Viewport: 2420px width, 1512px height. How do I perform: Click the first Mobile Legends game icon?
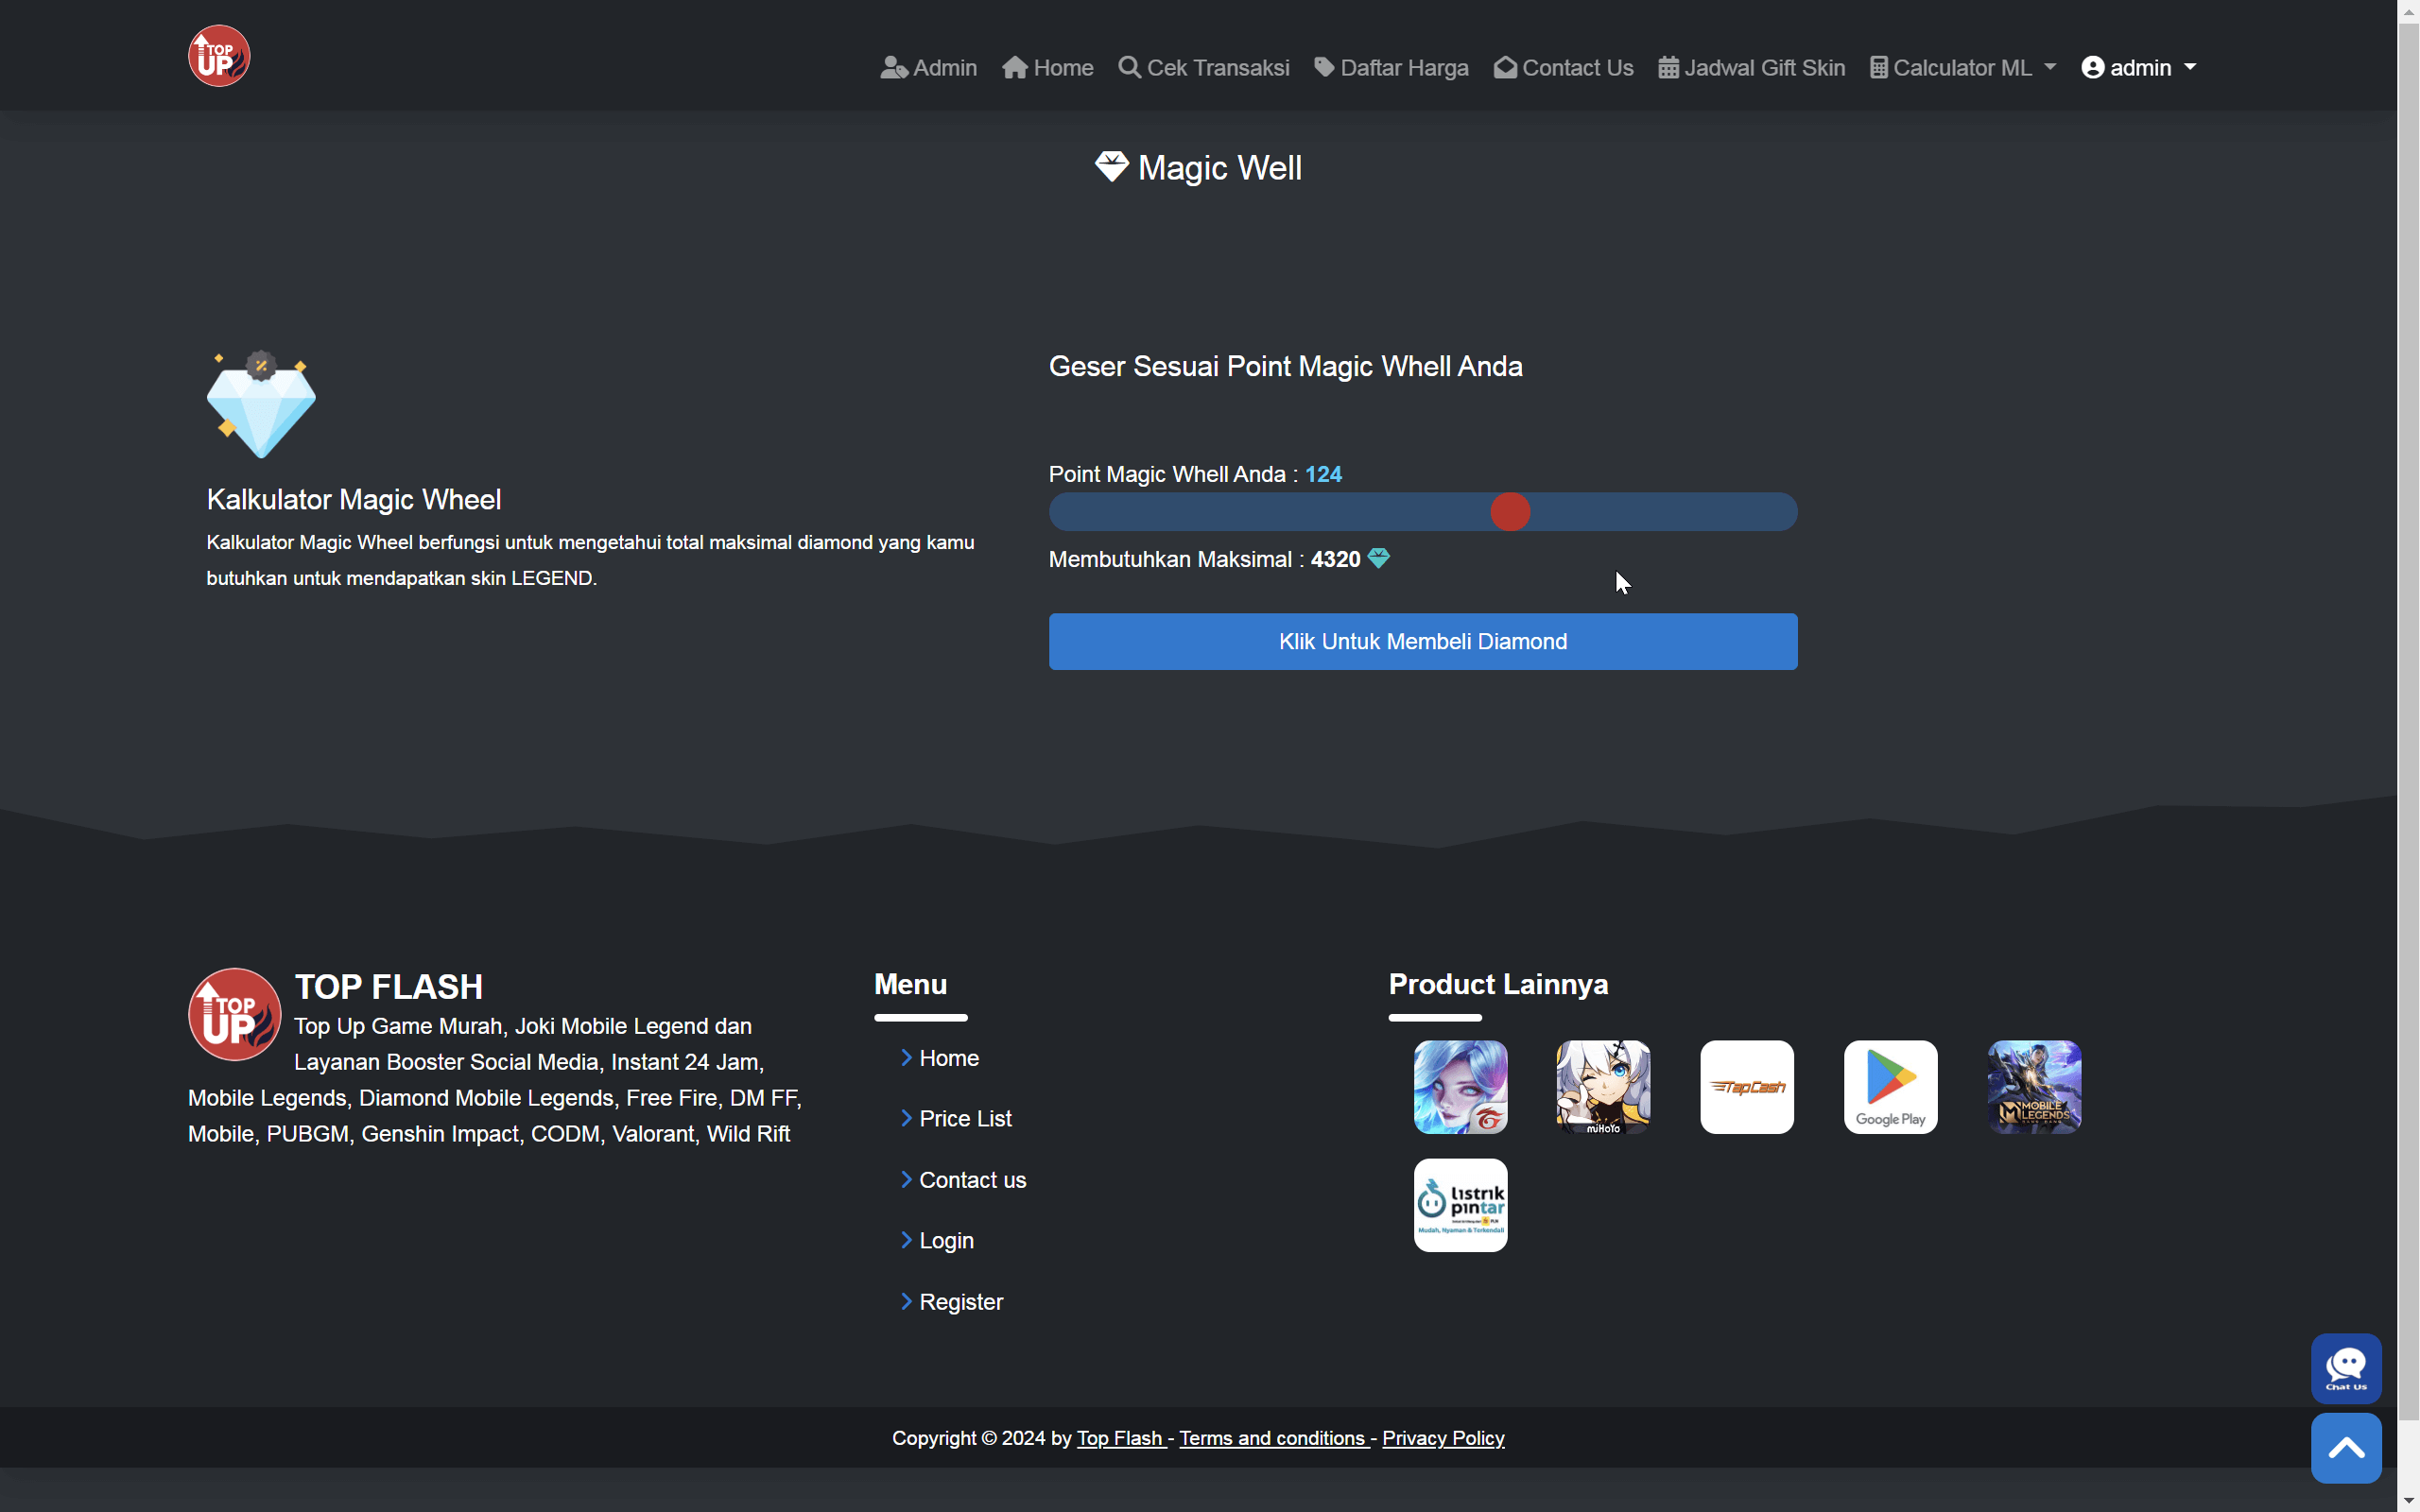coord(1460,1087)
